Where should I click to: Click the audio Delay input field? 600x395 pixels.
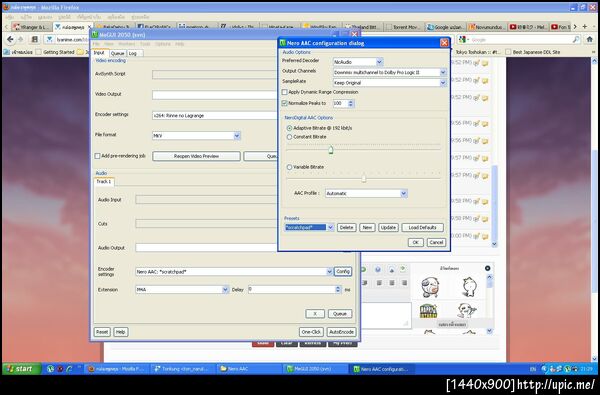point(292,289)
